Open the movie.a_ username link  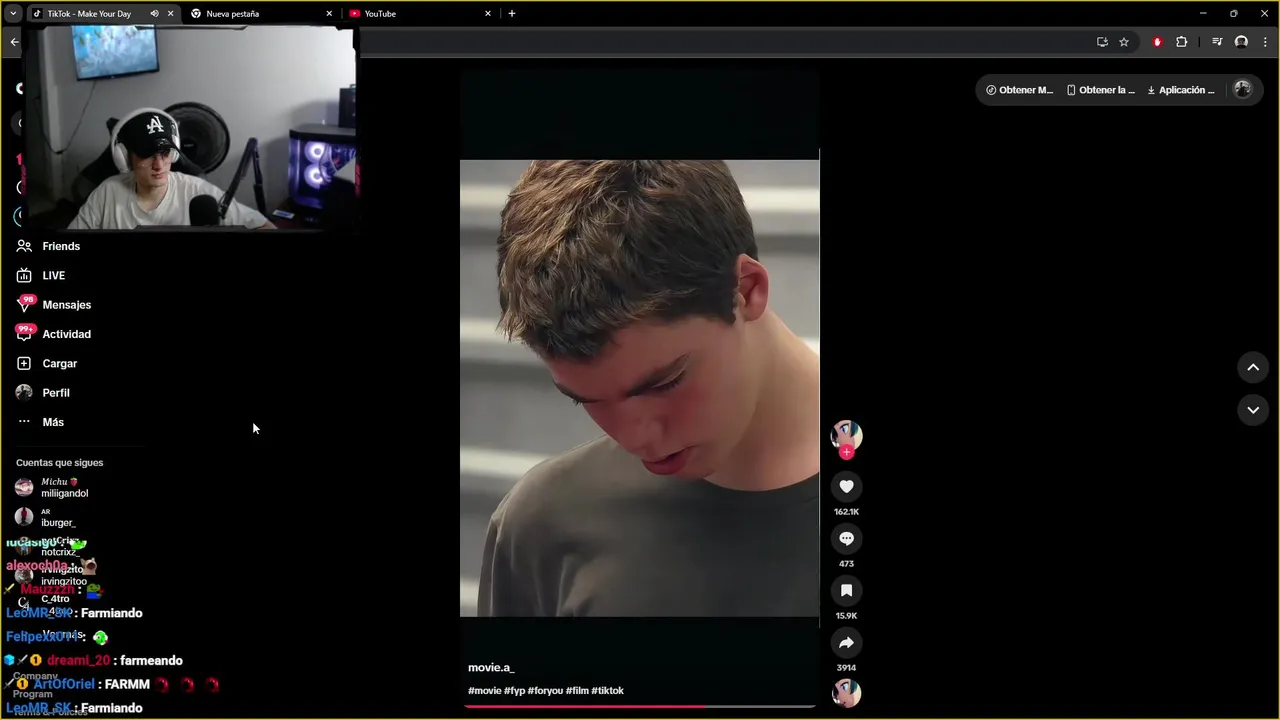pyautogui.click(x=491, y=667)
